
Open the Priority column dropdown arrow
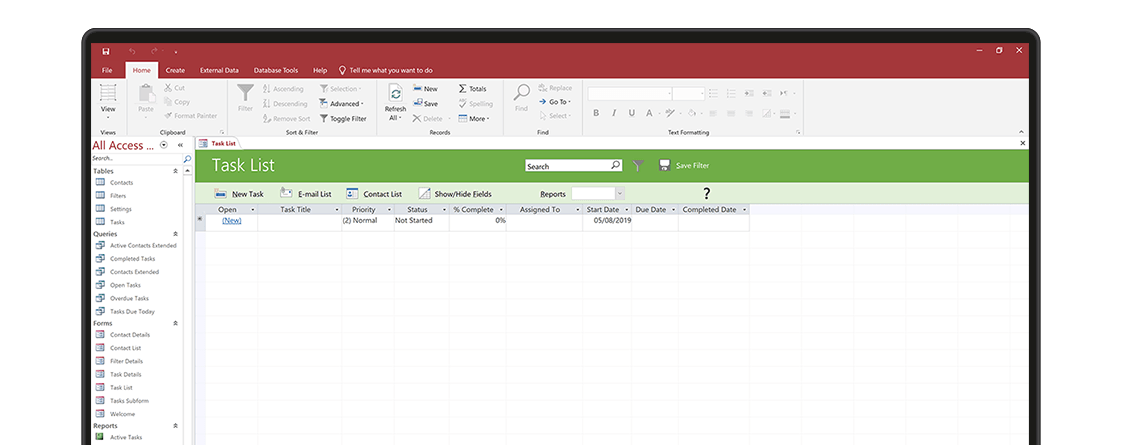click(388, 210)
